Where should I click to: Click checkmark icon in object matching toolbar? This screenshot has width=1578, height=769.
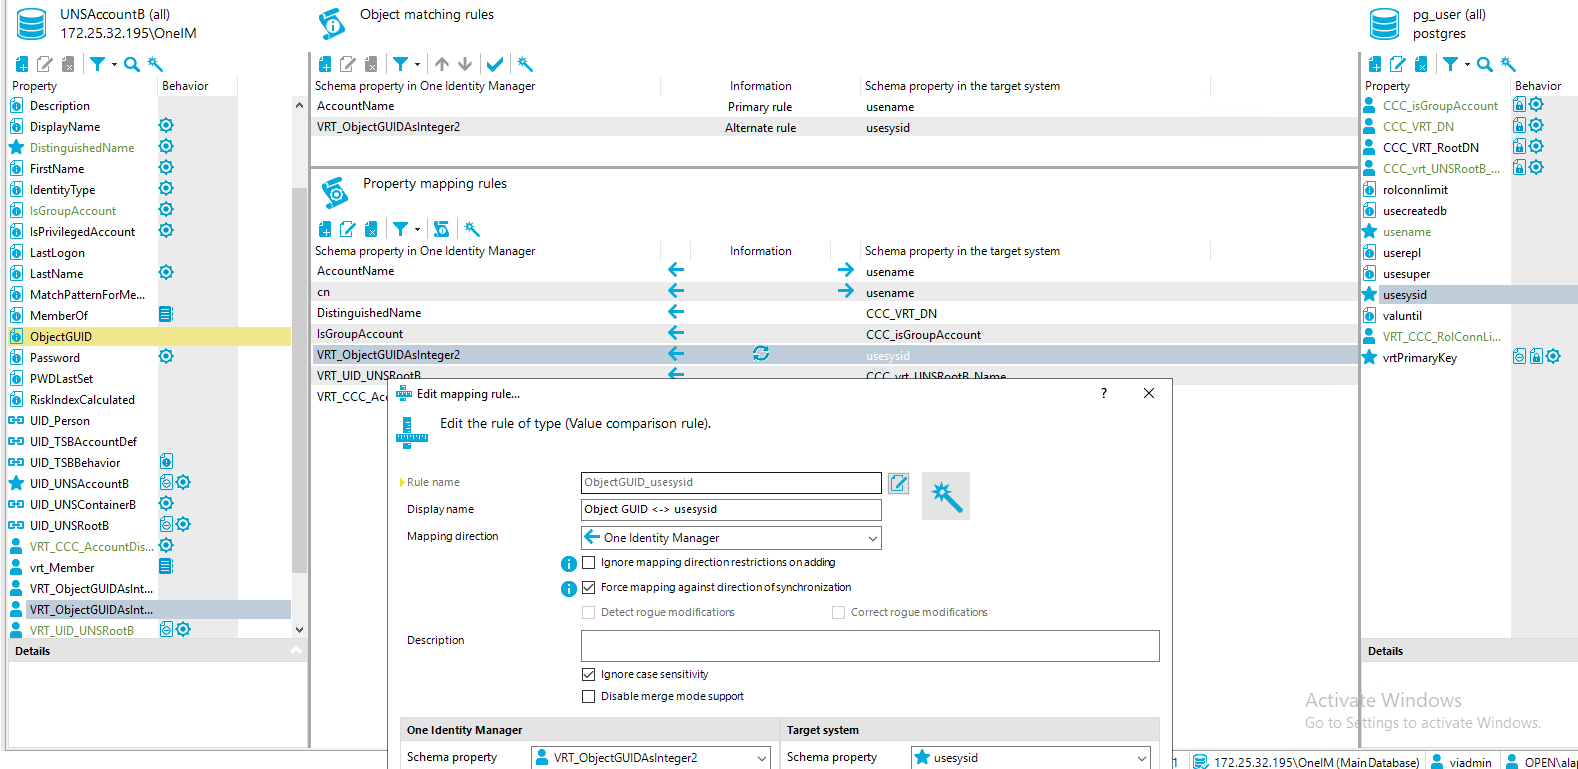[x=495, y=64]
